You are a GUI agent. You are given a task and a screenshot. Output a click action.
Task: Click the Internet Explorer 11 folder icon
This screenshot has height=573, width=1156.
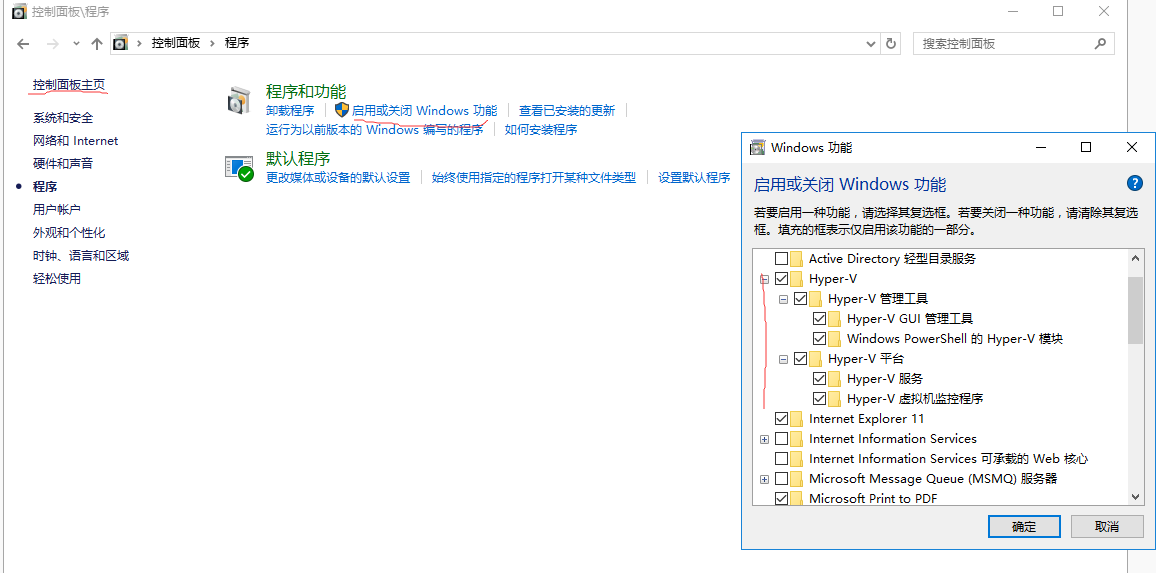796,419
